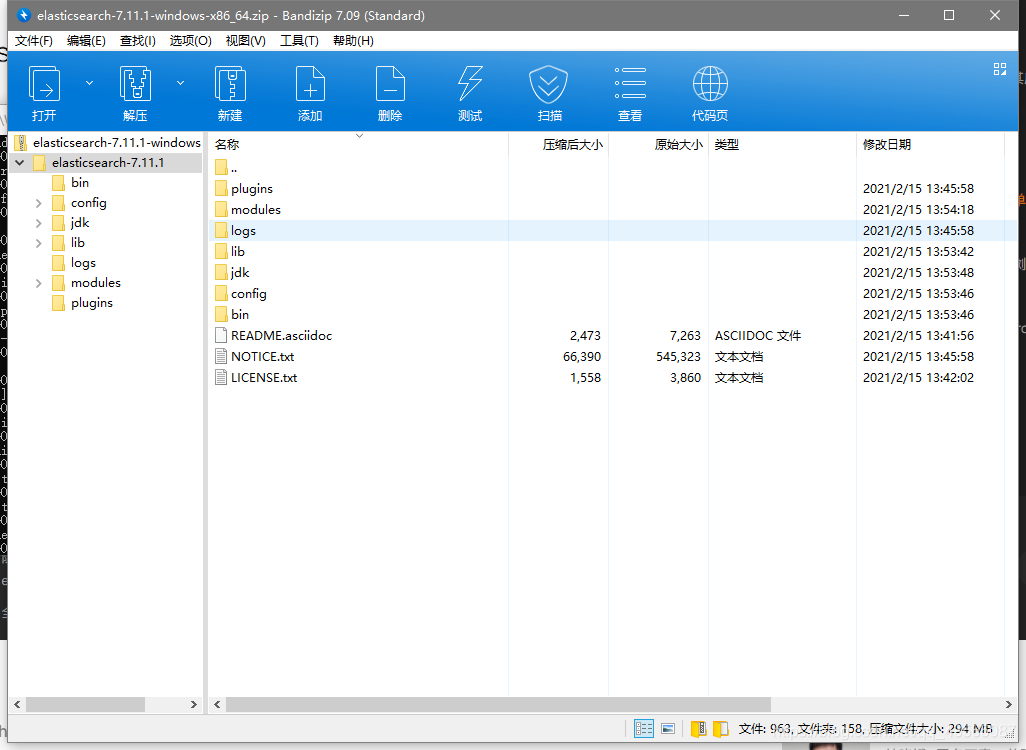Select the plugins folder in file list
Image resolution: width=1026 pixels, height=750 pixels.
click(x=243, y=188)
